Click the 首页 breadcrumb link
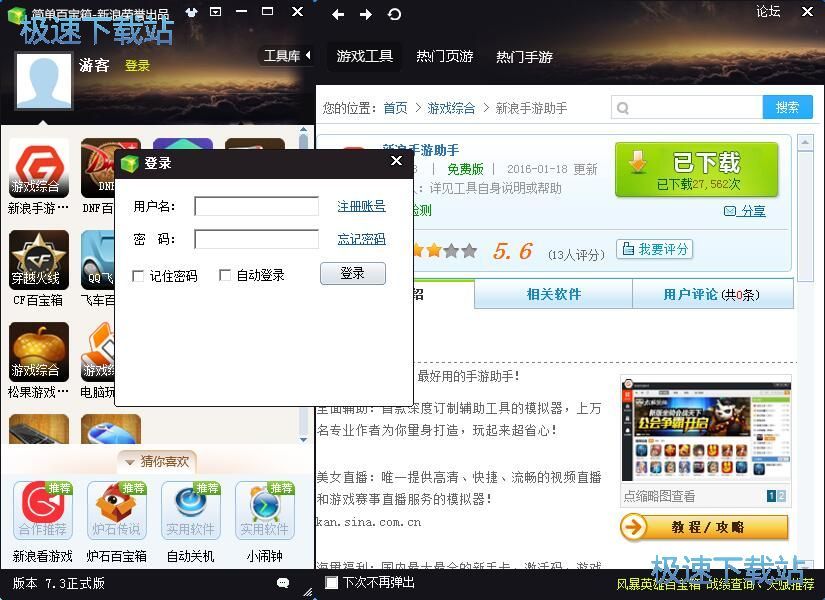Image resolution: width=825 pixels, height=600 pixels. pyautogui.click(x=395, y=108)
